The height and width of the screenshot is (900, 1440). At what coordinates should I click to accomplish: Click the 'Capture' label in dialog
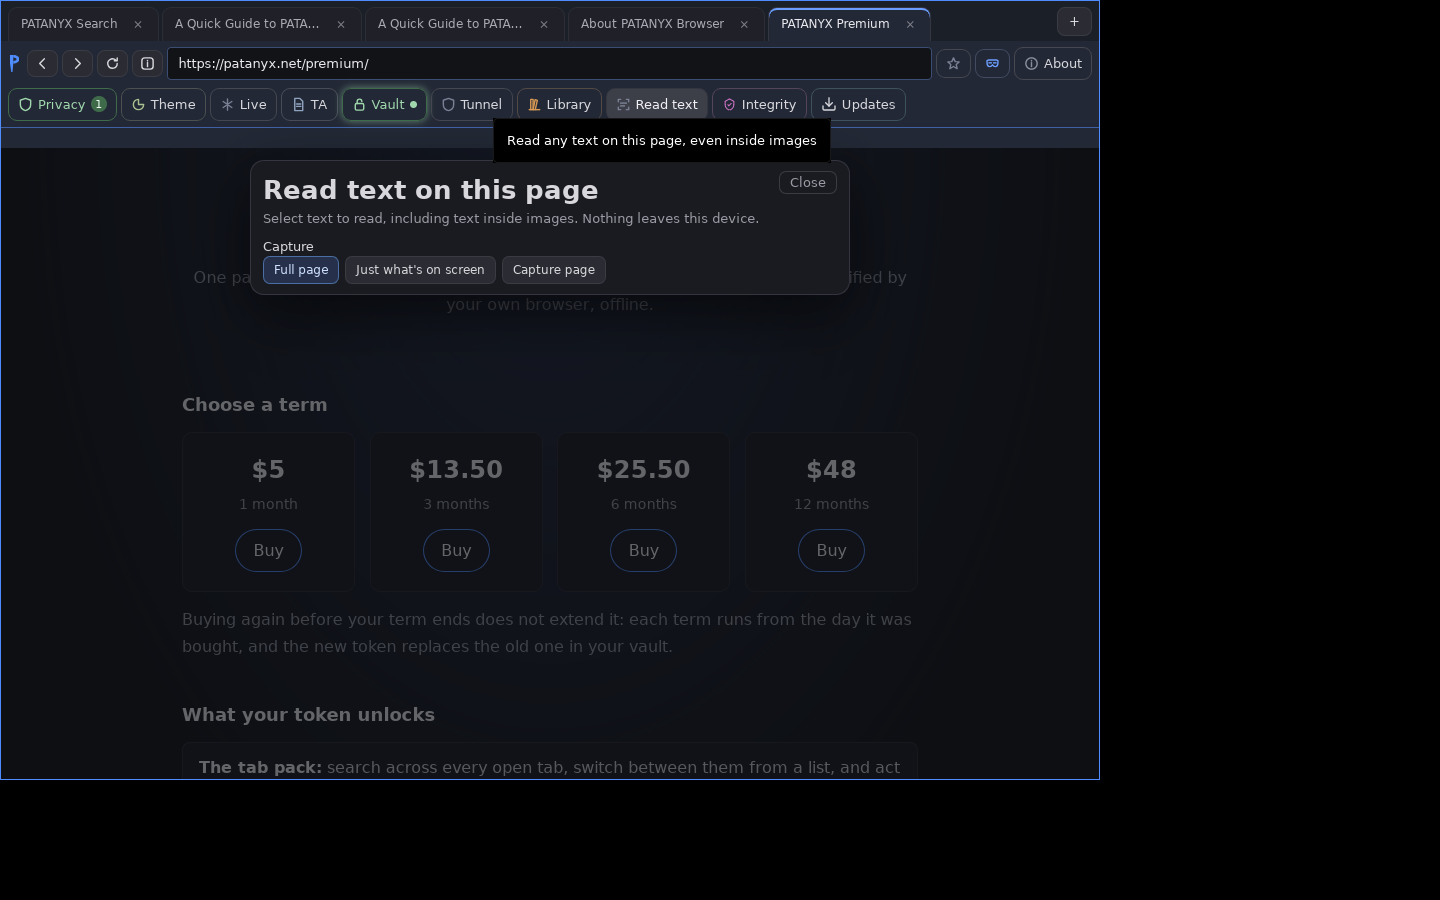point(288,246)
